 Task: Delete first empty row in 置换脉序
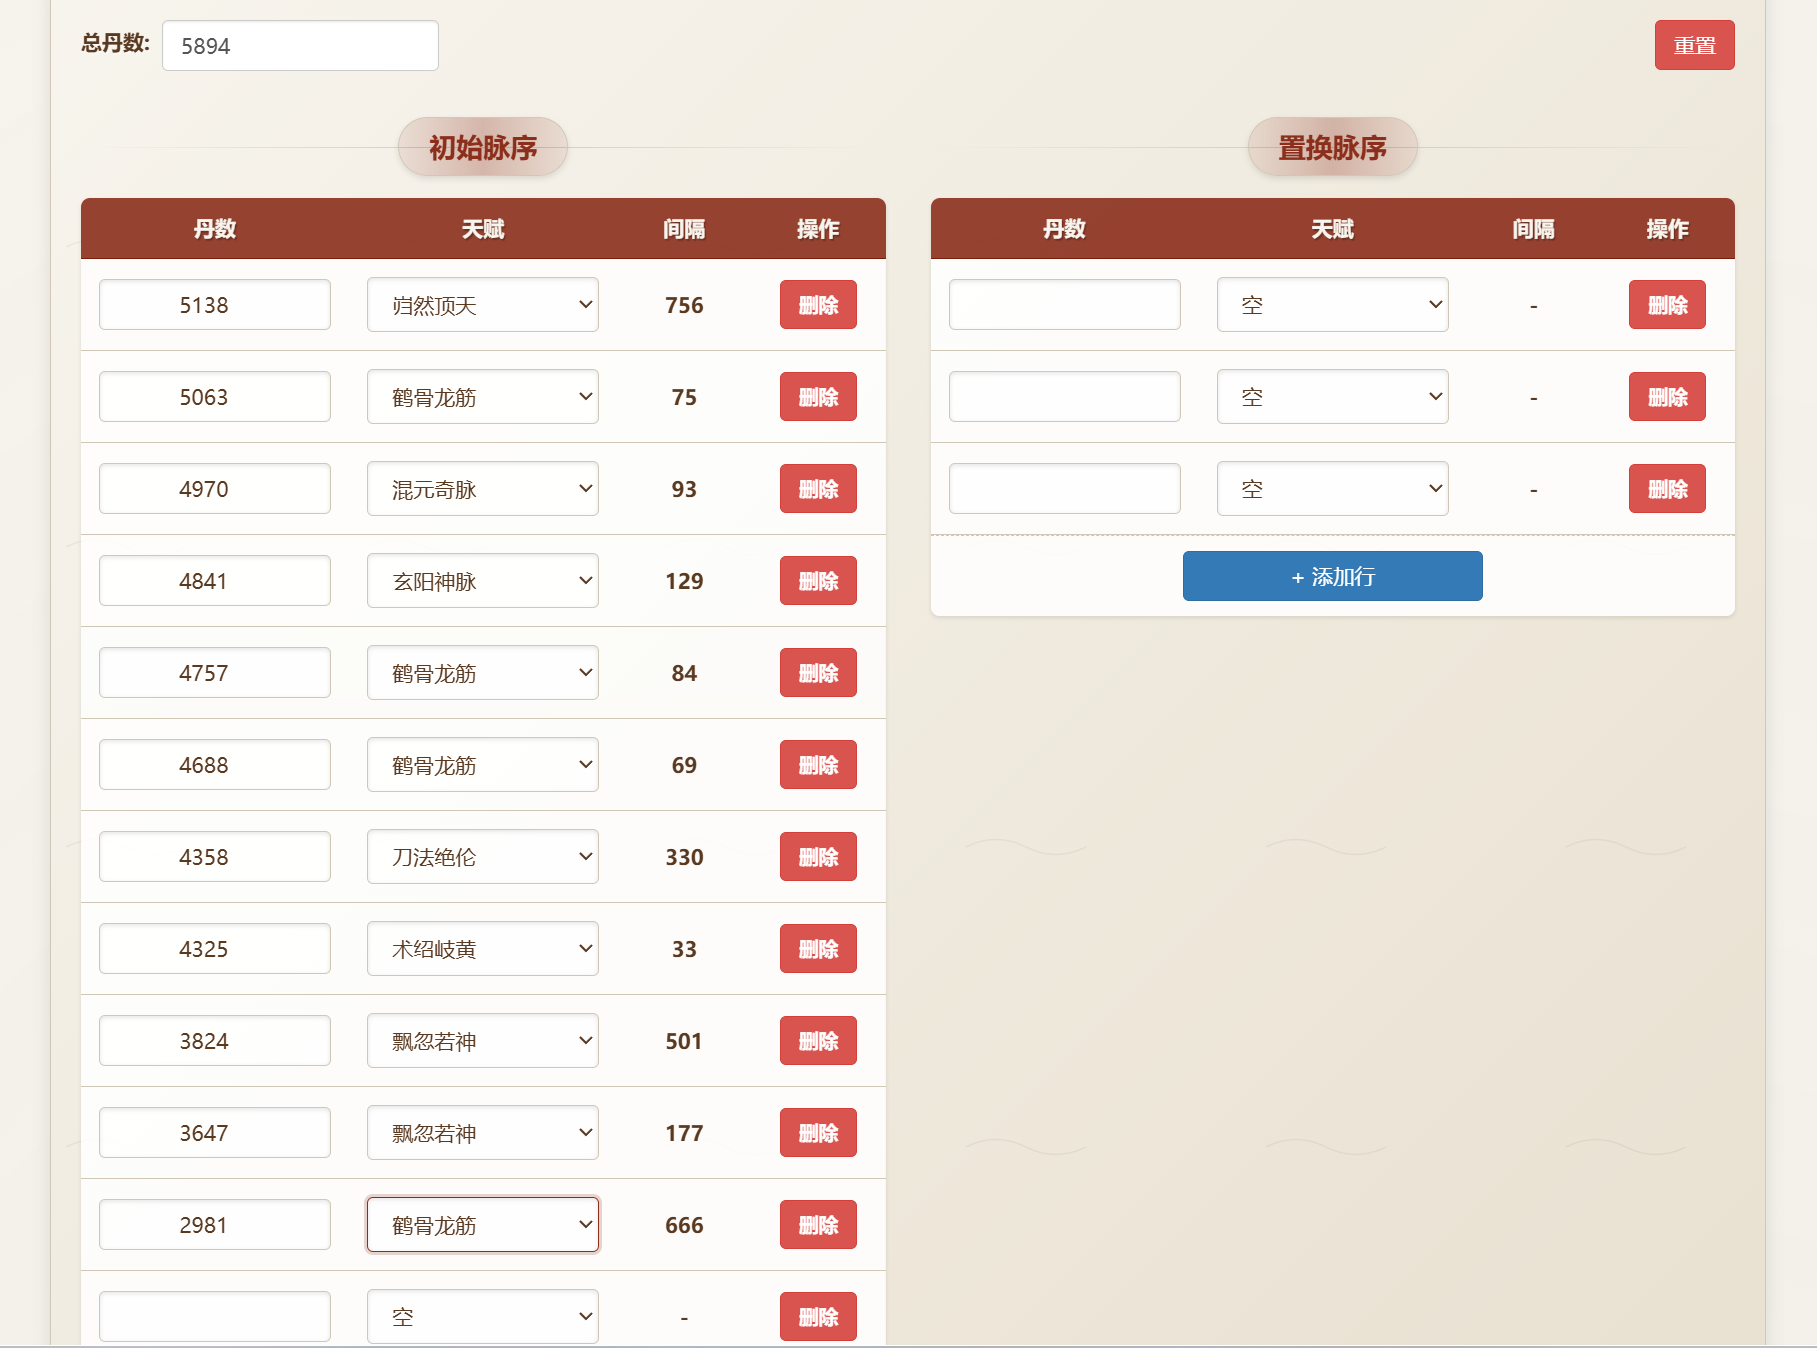click(x=1666, y=305)
